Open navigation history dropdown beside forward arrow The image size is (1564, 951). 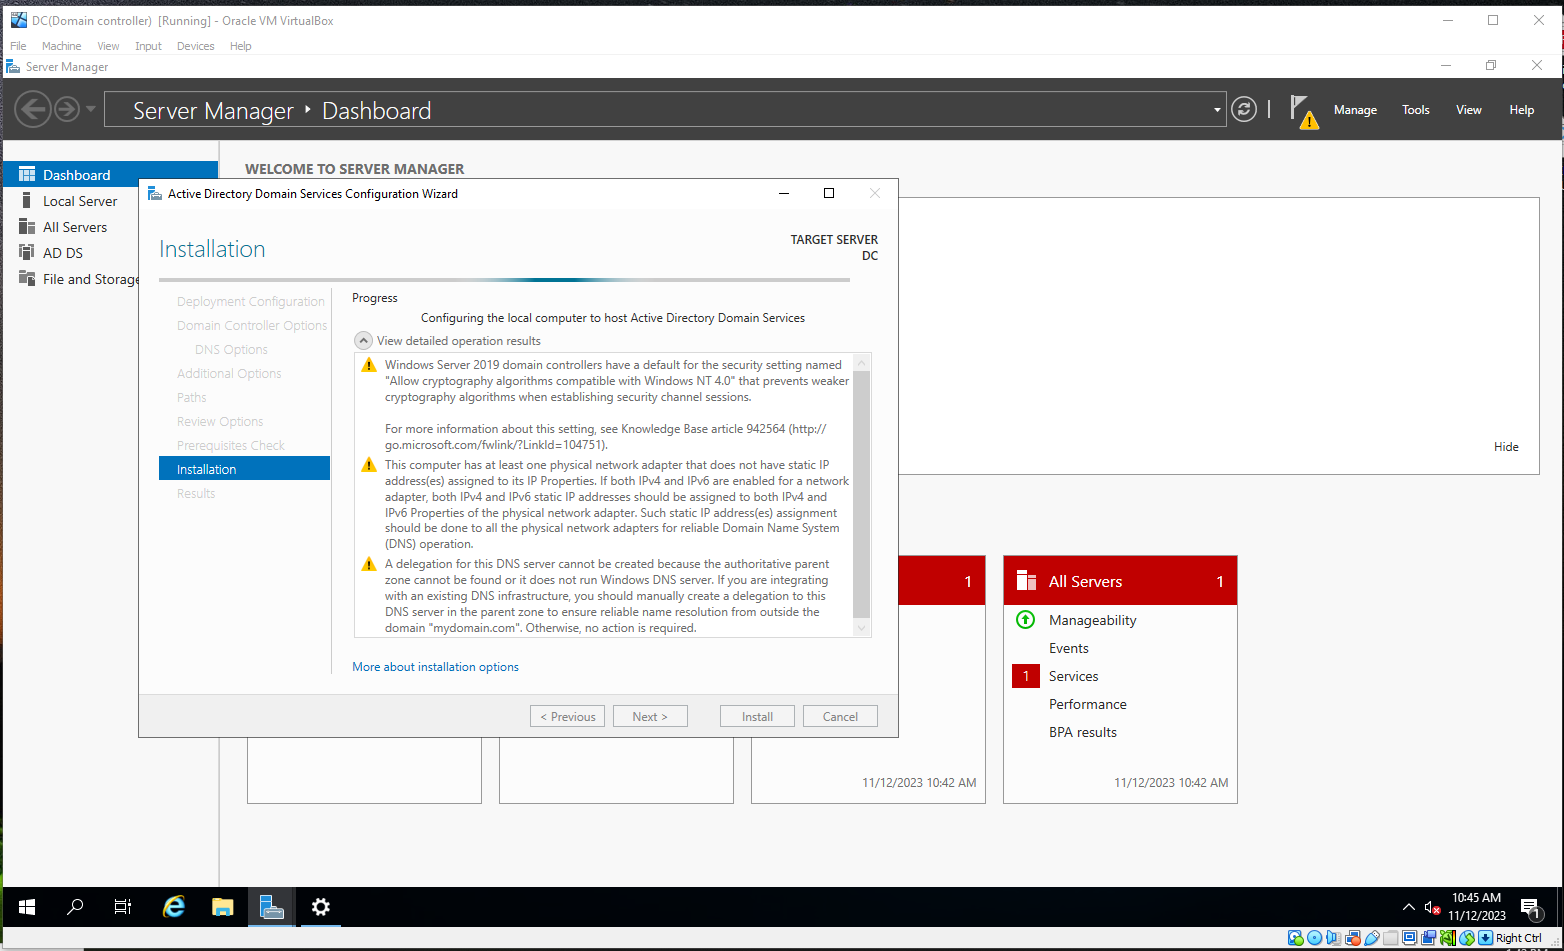coord(91,109)
